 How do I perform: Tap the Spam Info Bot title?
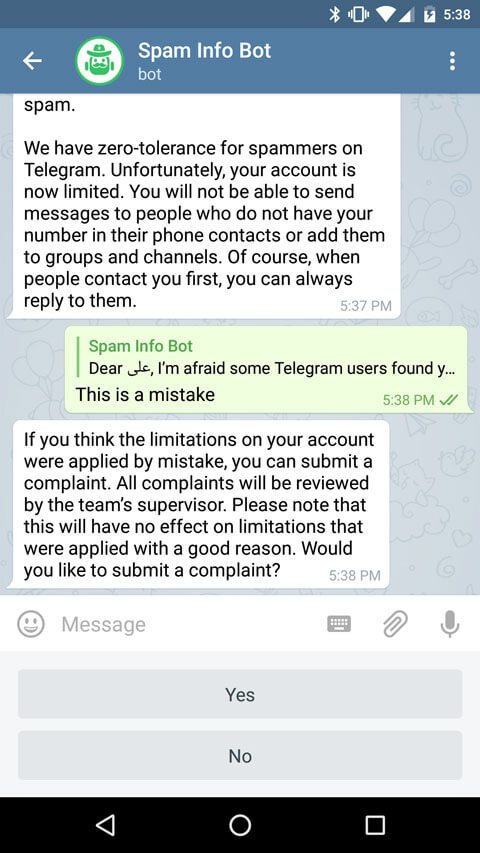pos(204,51)
